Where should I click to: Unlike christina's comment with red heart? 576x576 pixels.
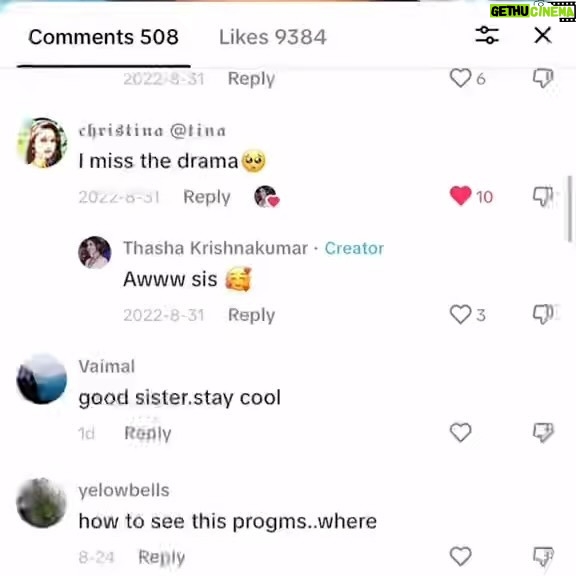(461, 196)
